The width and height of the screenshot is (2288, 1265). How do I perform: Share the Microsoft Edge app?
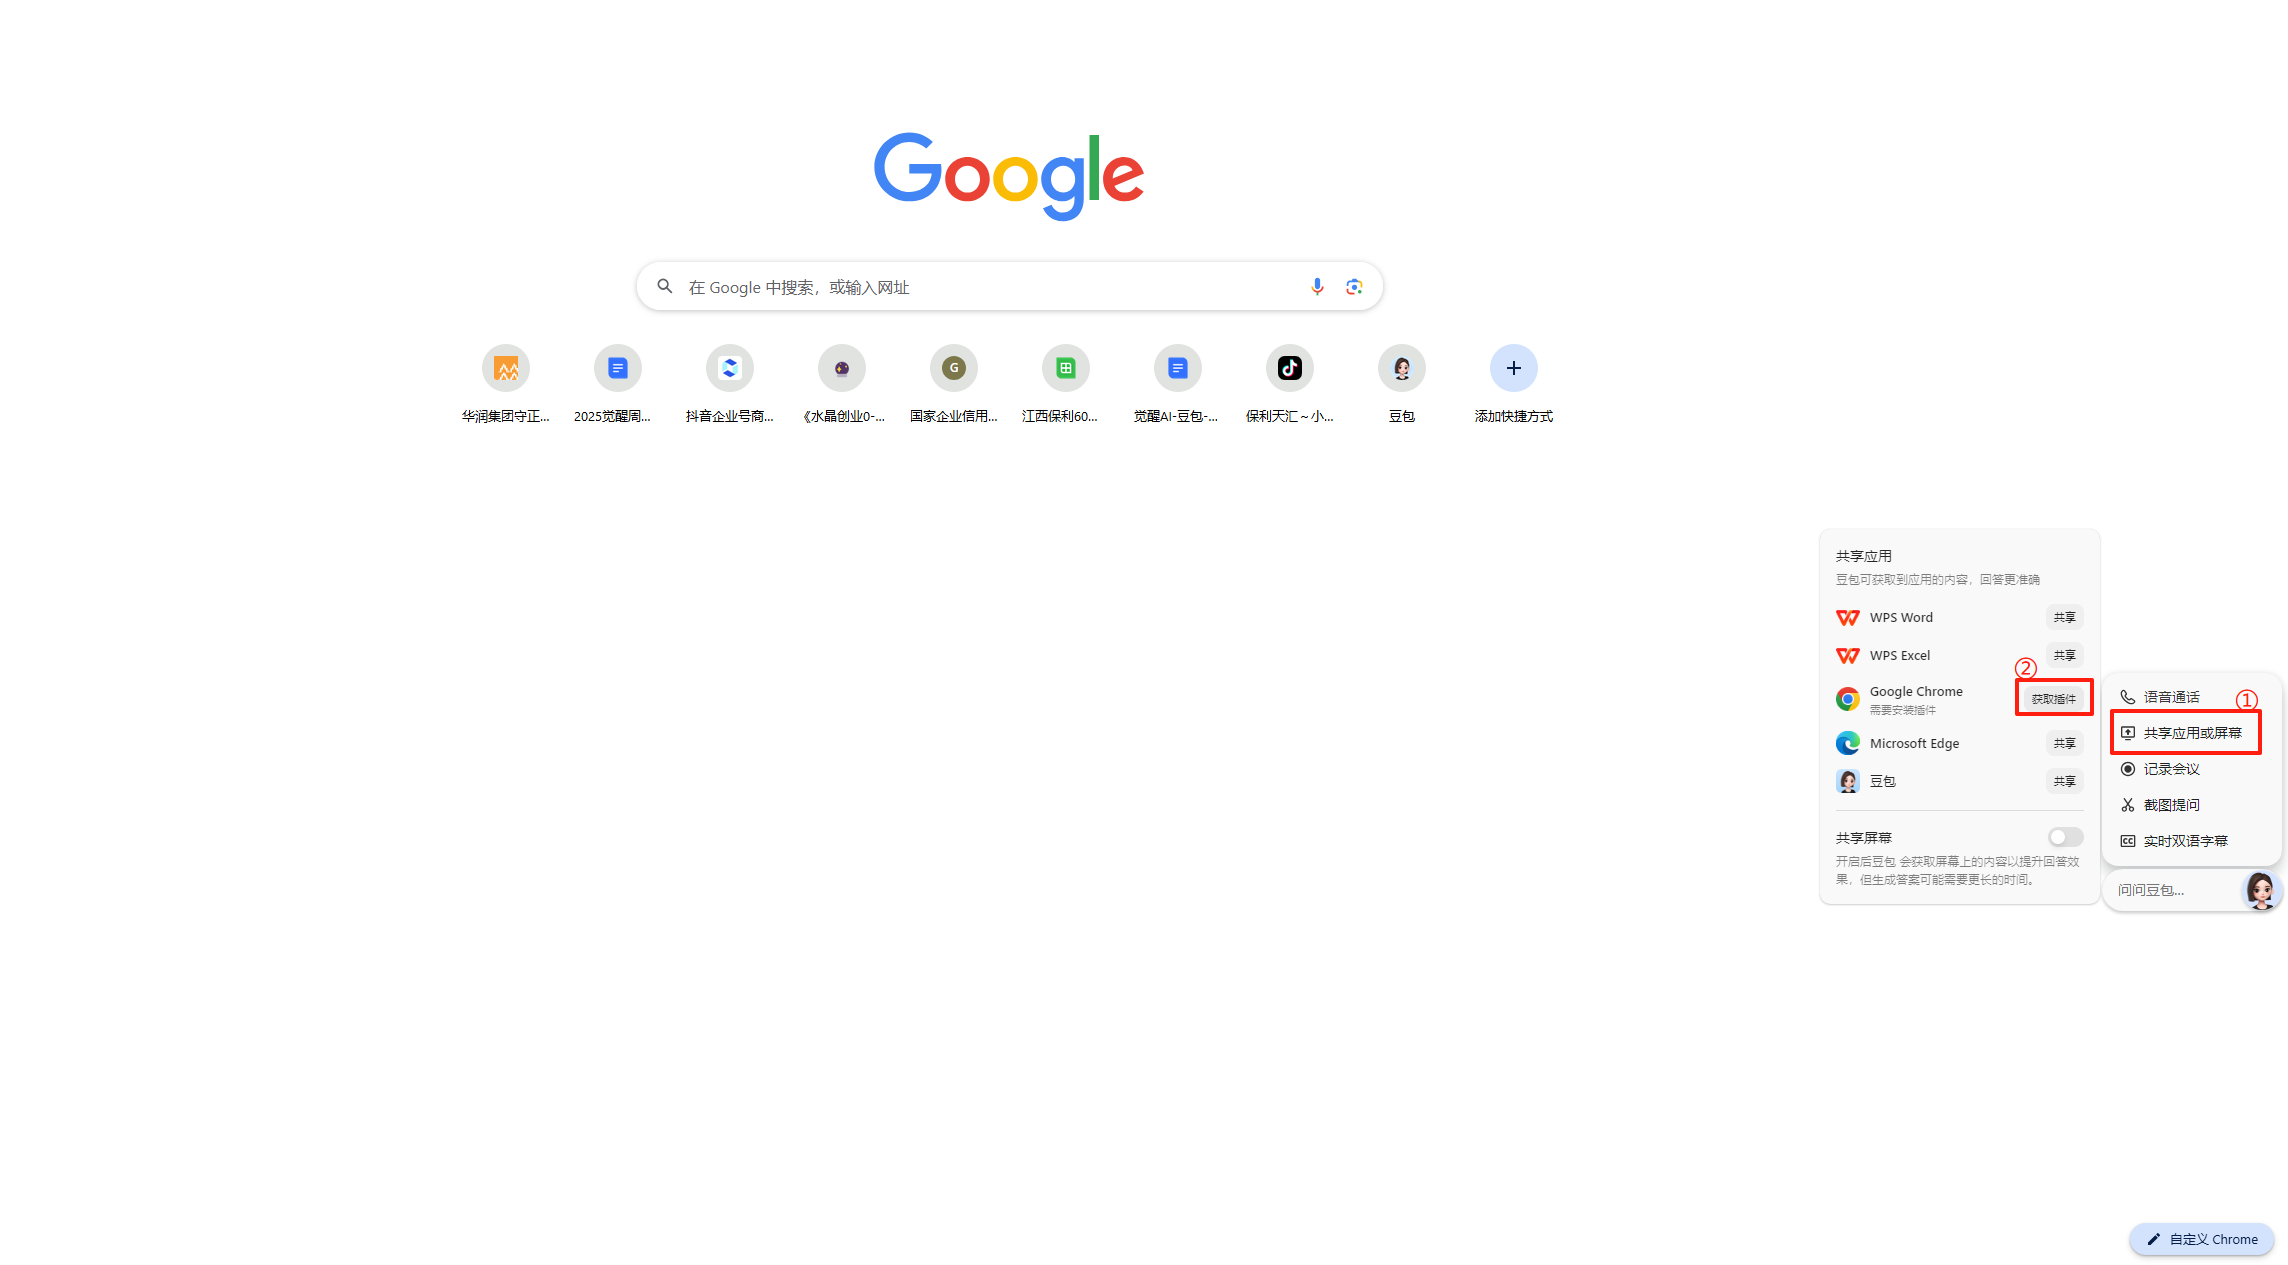pyautogui.click(x=2064, y=743)
